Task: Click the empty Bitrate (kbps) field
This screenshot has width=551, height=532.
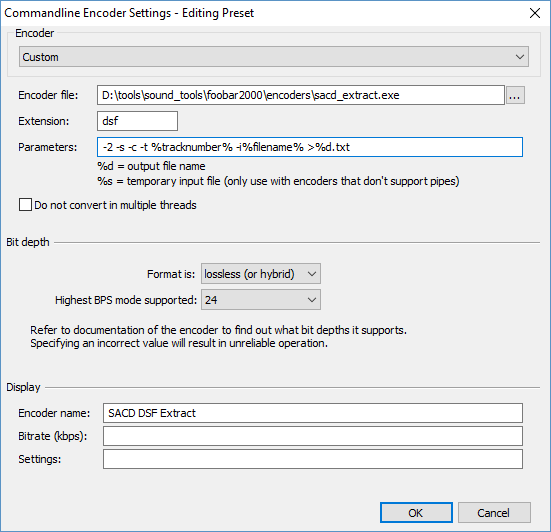Action: click(x=313, y=436)
